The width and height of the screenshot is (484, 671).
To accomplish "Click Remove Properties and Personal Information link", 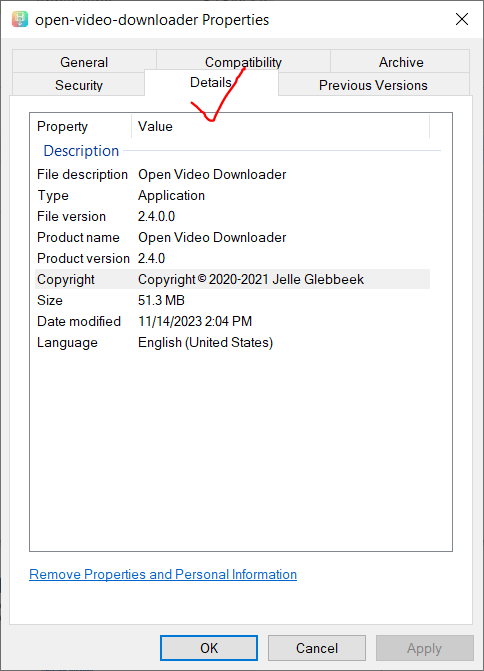I will tap(163, 574).
